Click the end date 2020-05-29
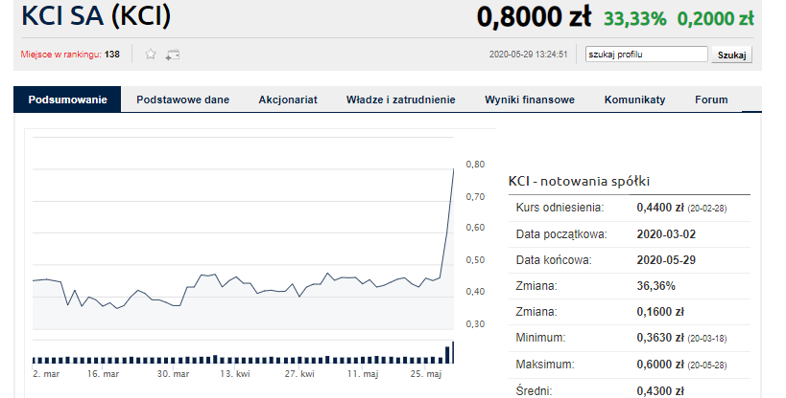This screenshot has width=786, height=398. click(666, 260)
